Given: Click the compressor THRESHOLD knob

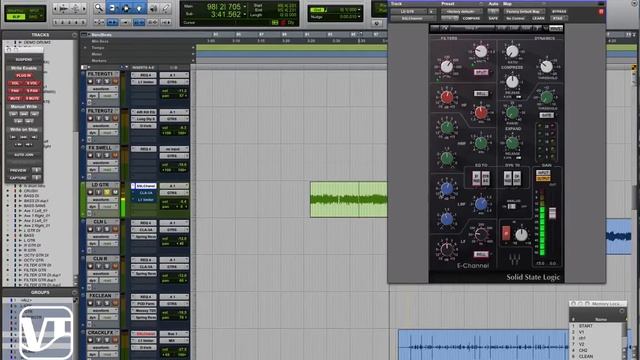Looking at the screenshot, I should (x=546, y=67).
